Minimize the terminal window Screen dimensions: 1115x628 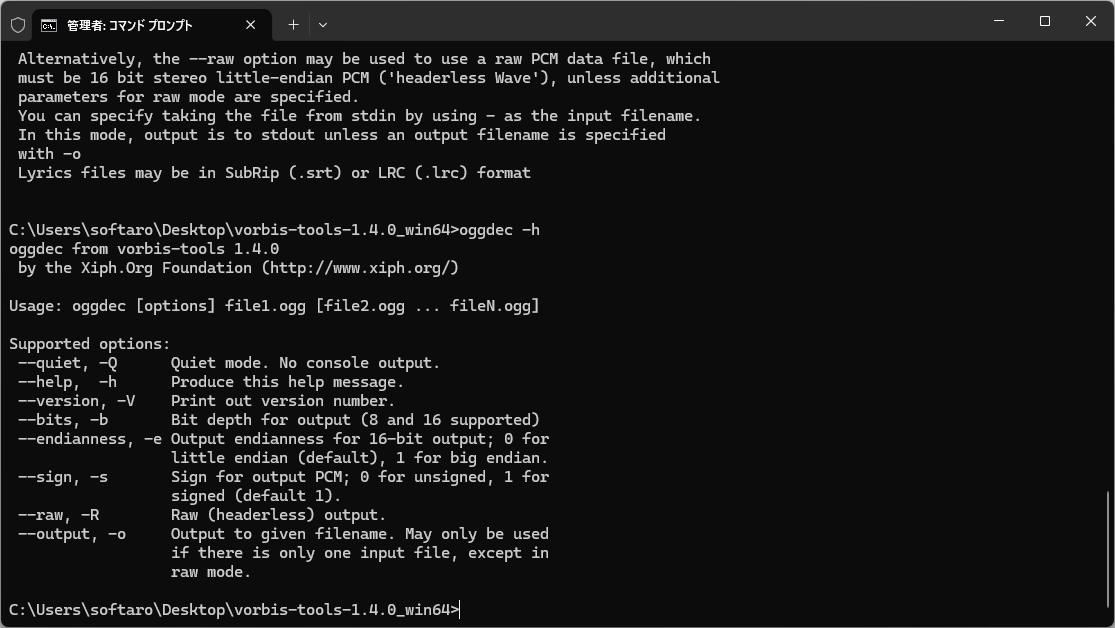(999, 21)
